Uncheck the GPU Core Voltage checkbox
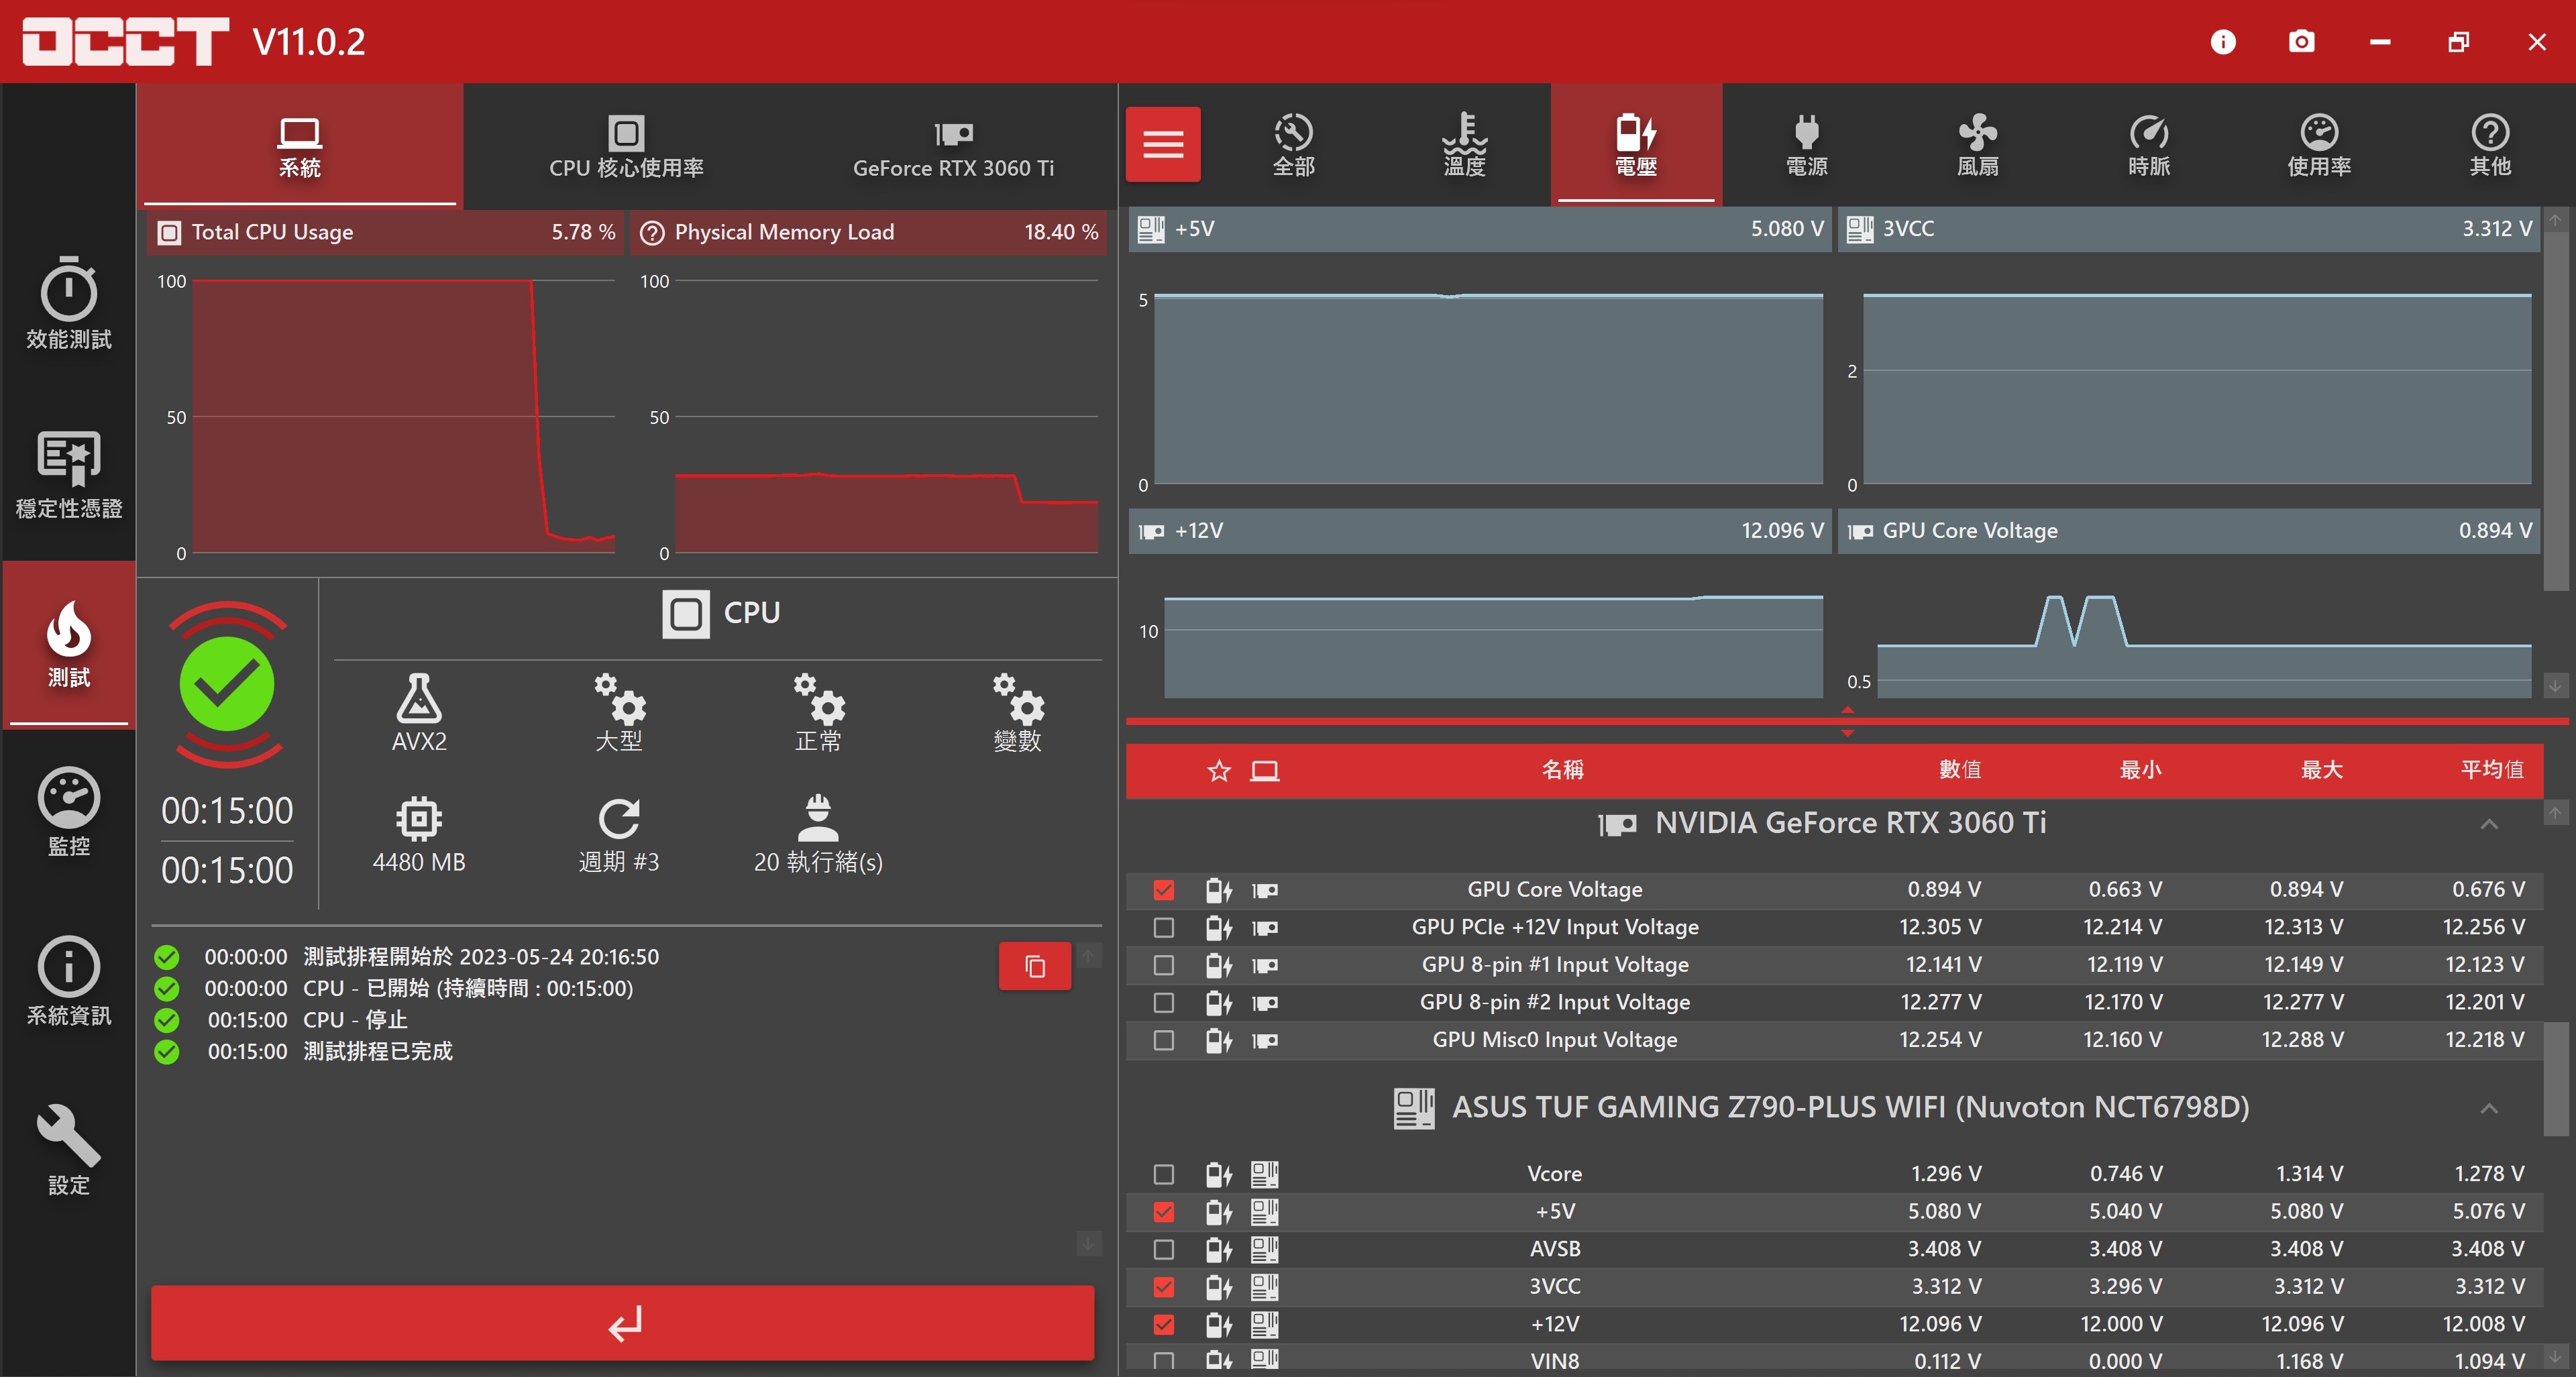 (1163, 890)
